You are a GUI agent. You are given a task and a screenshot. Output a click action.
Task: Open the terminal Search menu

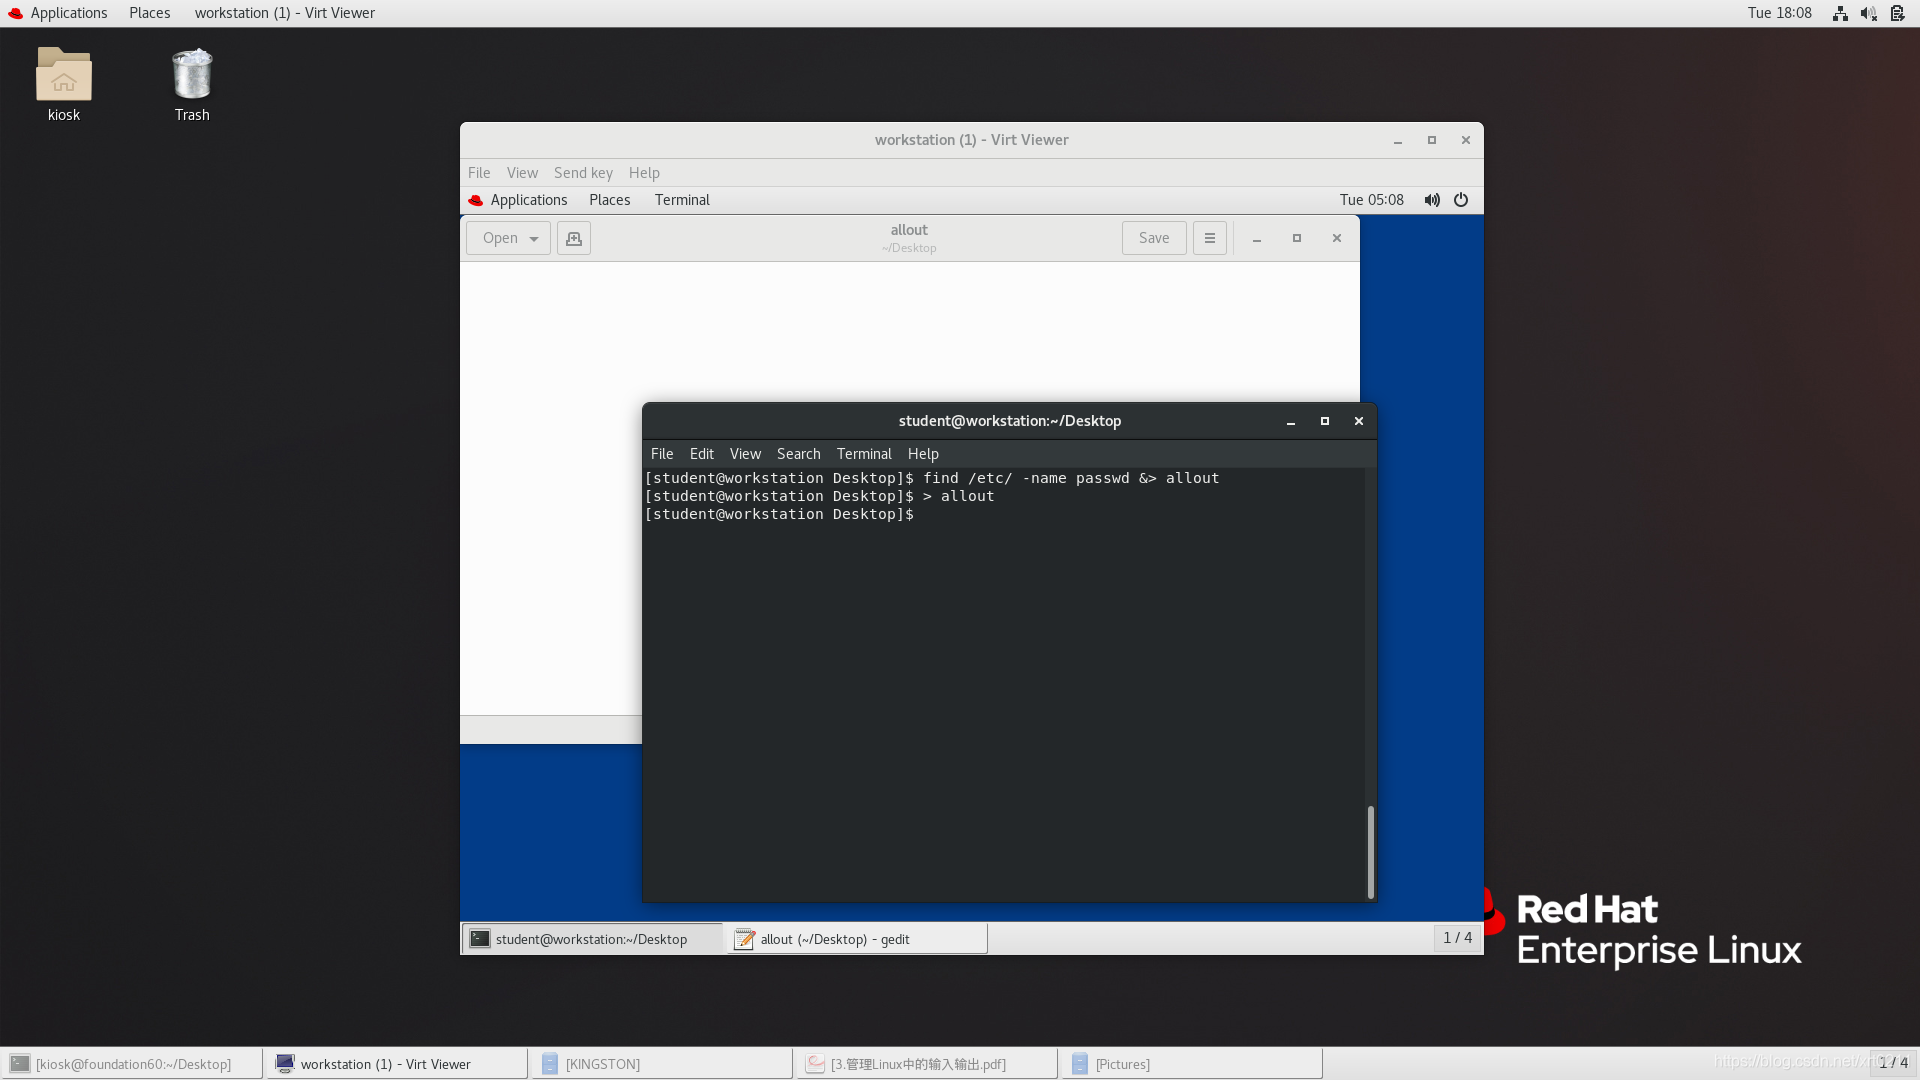point(798,454)
